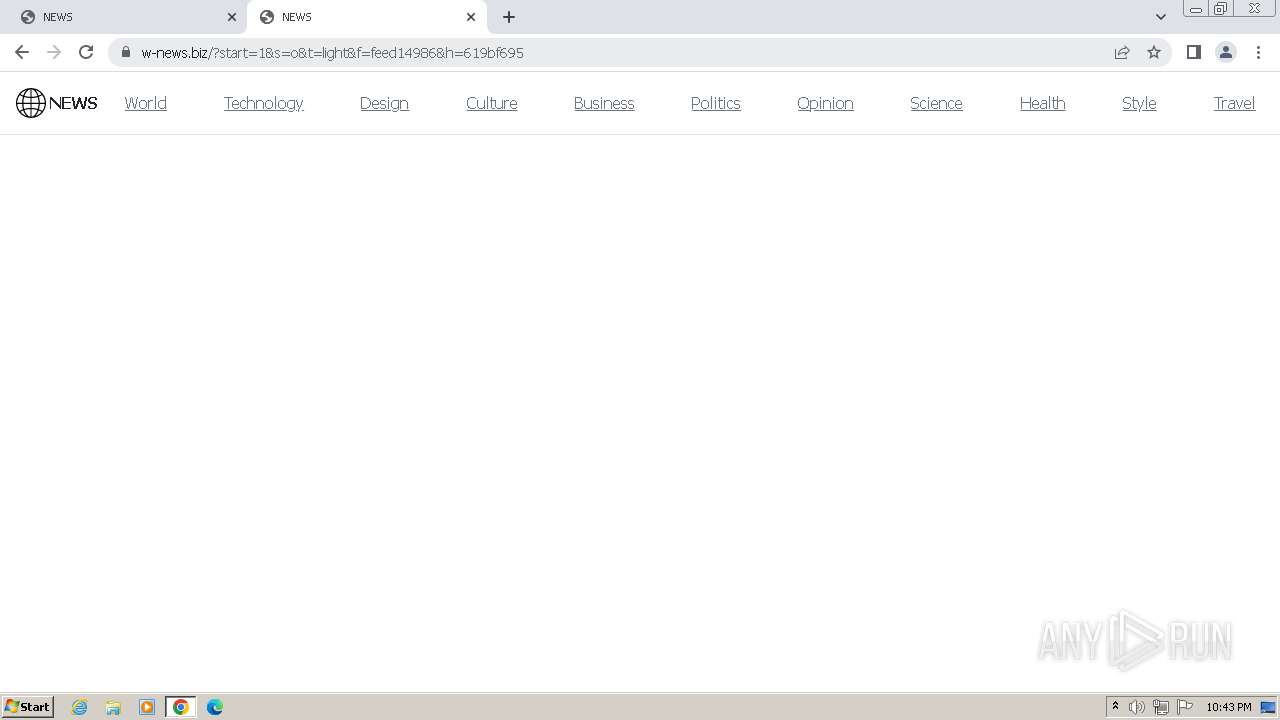Restore down the Chrome window
1280x720 pixels.
coord(1221,9)
